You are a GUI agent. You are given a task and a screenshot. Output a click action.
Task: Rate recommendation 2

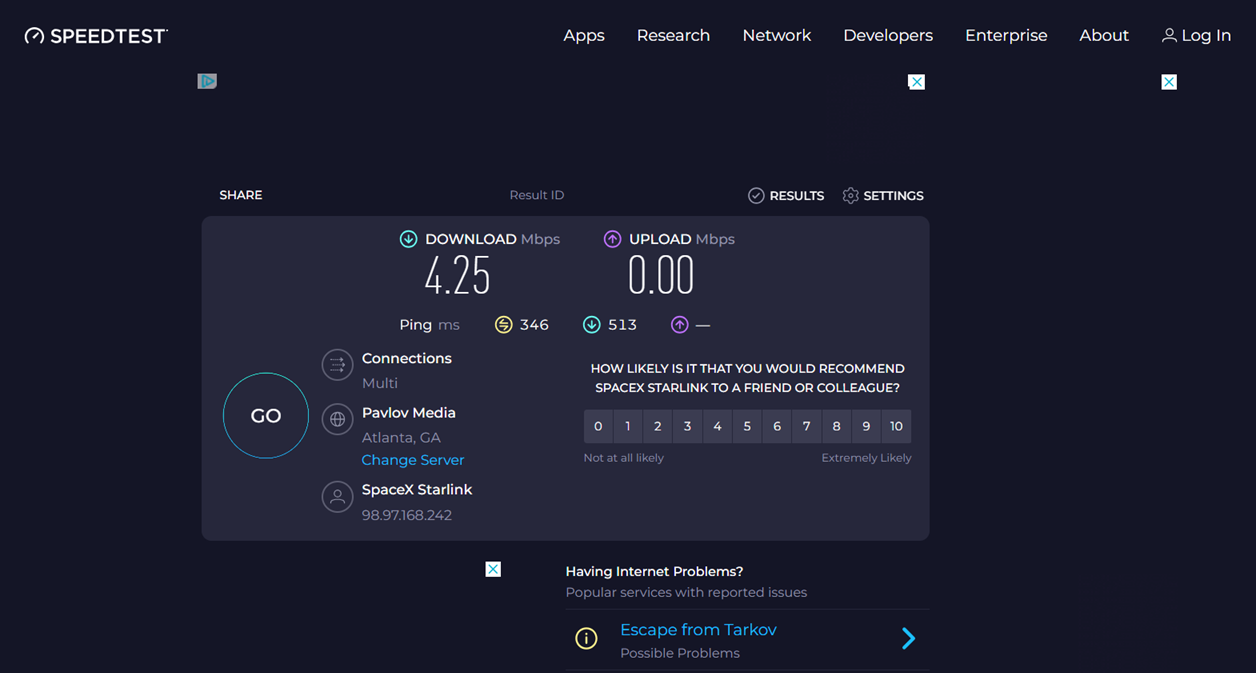click(x=658, y=426)
